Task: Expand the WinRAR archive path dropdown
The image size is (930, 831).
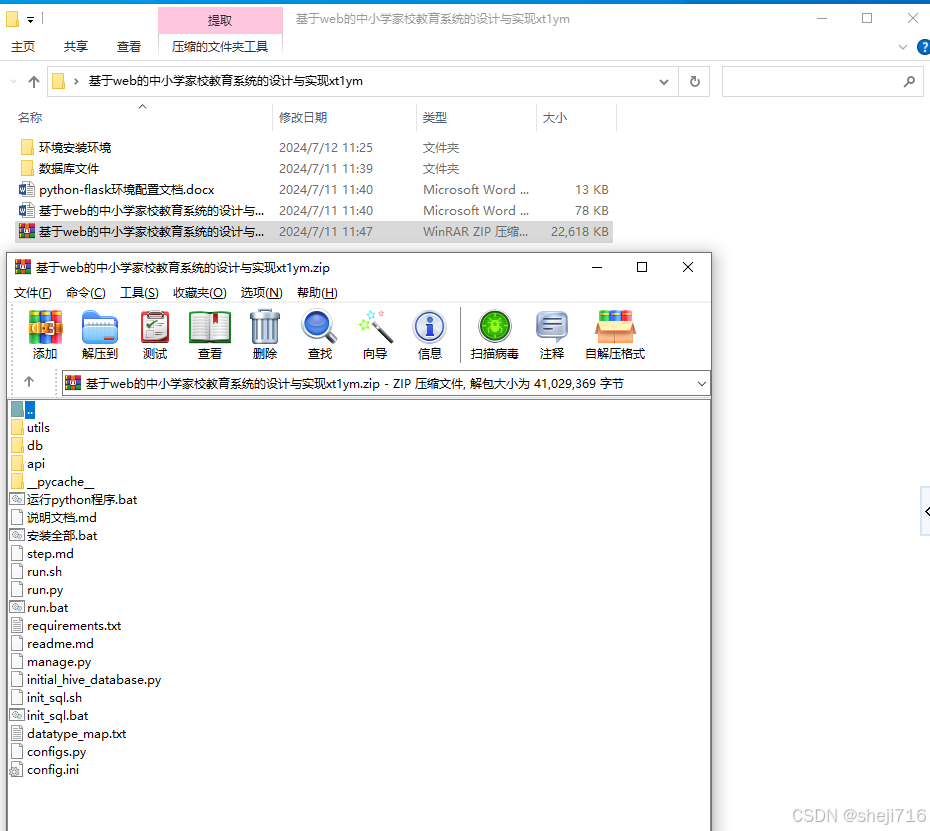Action: [702, 384]
